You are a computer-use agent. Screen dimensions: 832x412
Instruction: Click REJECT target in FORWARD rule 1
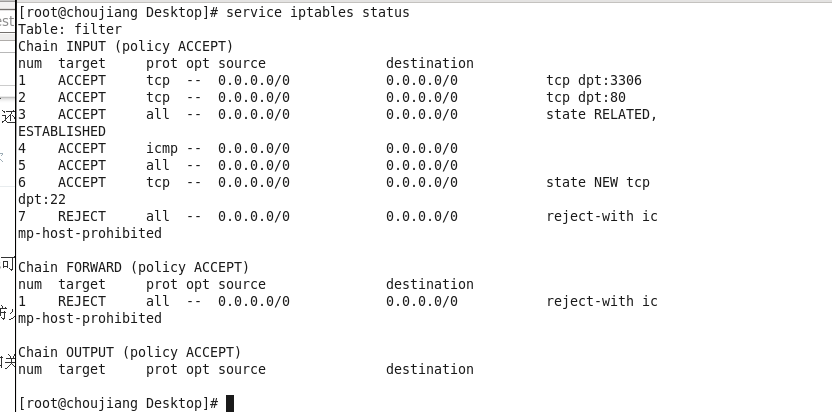(x=82, y=301)
